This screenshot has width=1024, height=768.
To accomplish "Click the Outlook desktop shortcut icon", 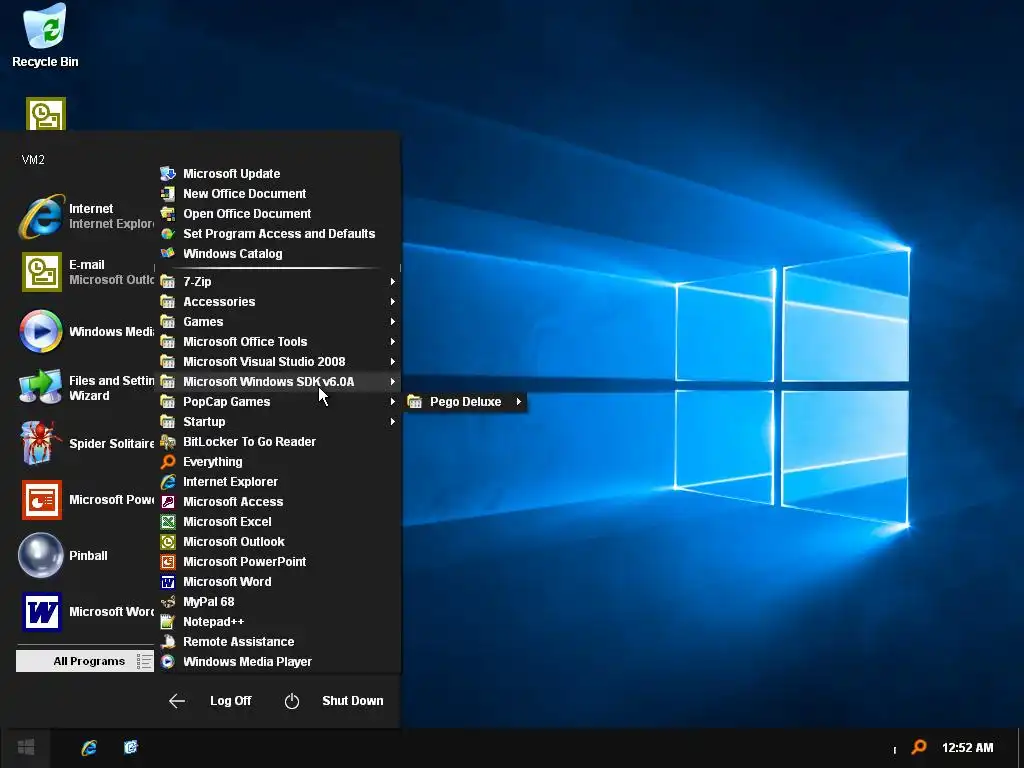I will 46,114.
